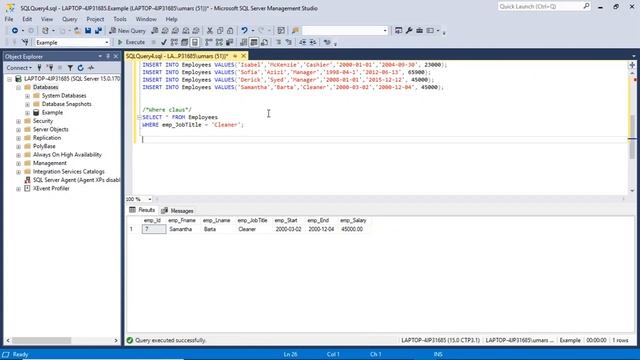Click the Decrease Indent icon
The image size is (640, 360).
[302, 42]
